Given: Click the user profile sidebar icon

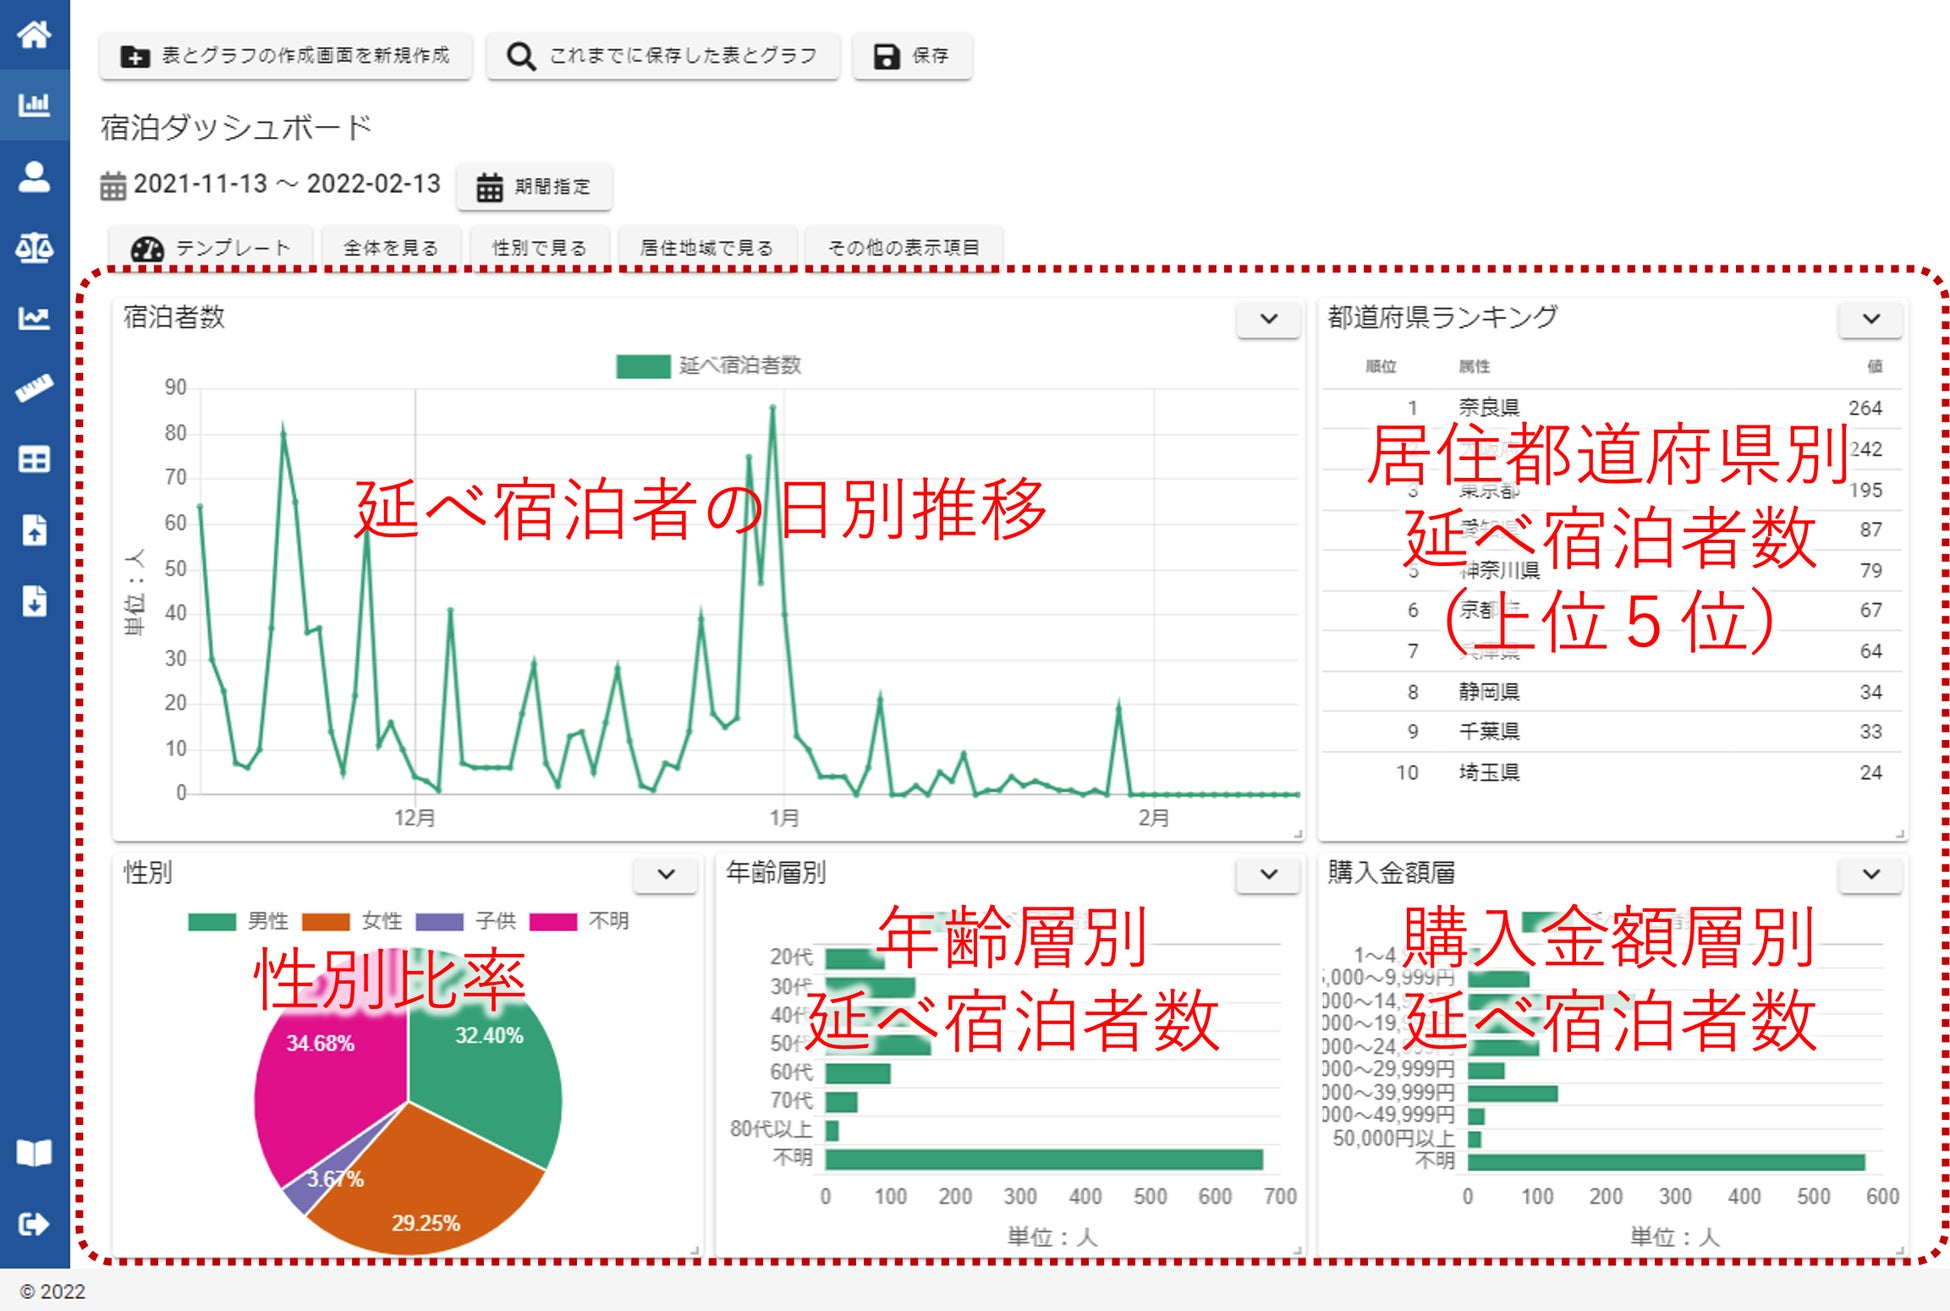Looking at the screenshot, I should (34, 177).
